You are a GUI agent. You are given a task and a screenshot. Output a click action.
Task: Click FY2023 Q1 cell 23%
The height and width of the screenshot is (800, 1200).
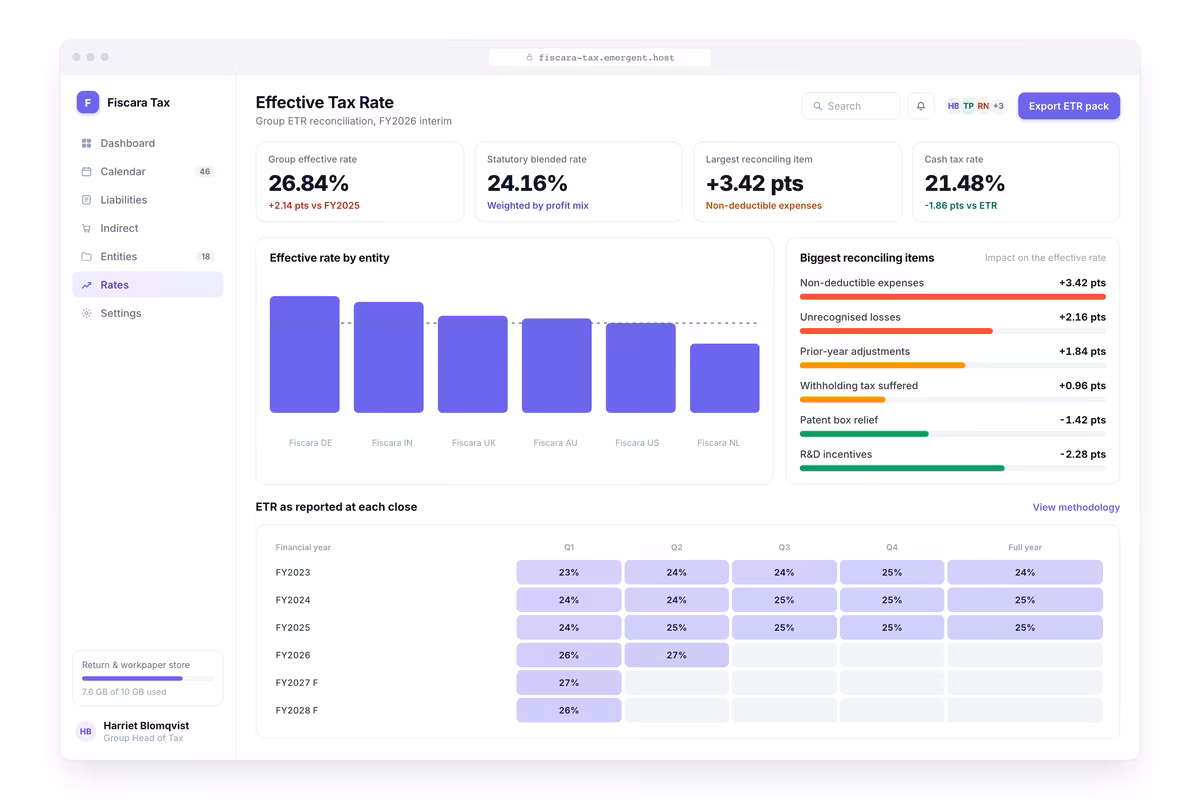(569, 573)
